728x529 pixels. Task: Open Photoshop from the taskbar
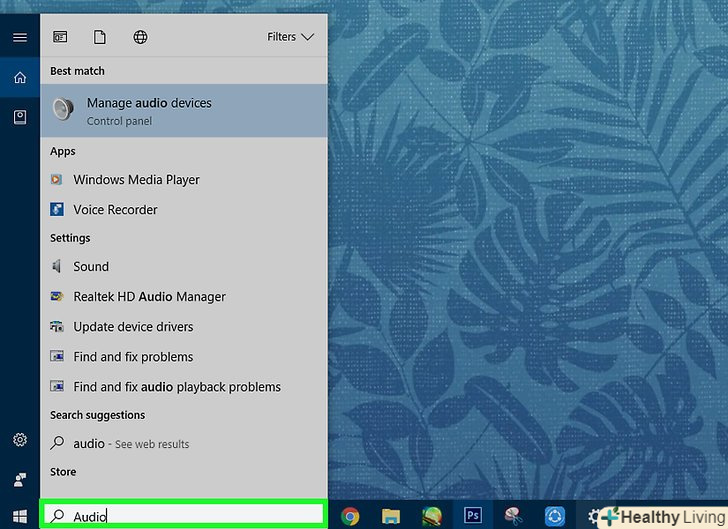pyautogui.click(x=474, y=516)
